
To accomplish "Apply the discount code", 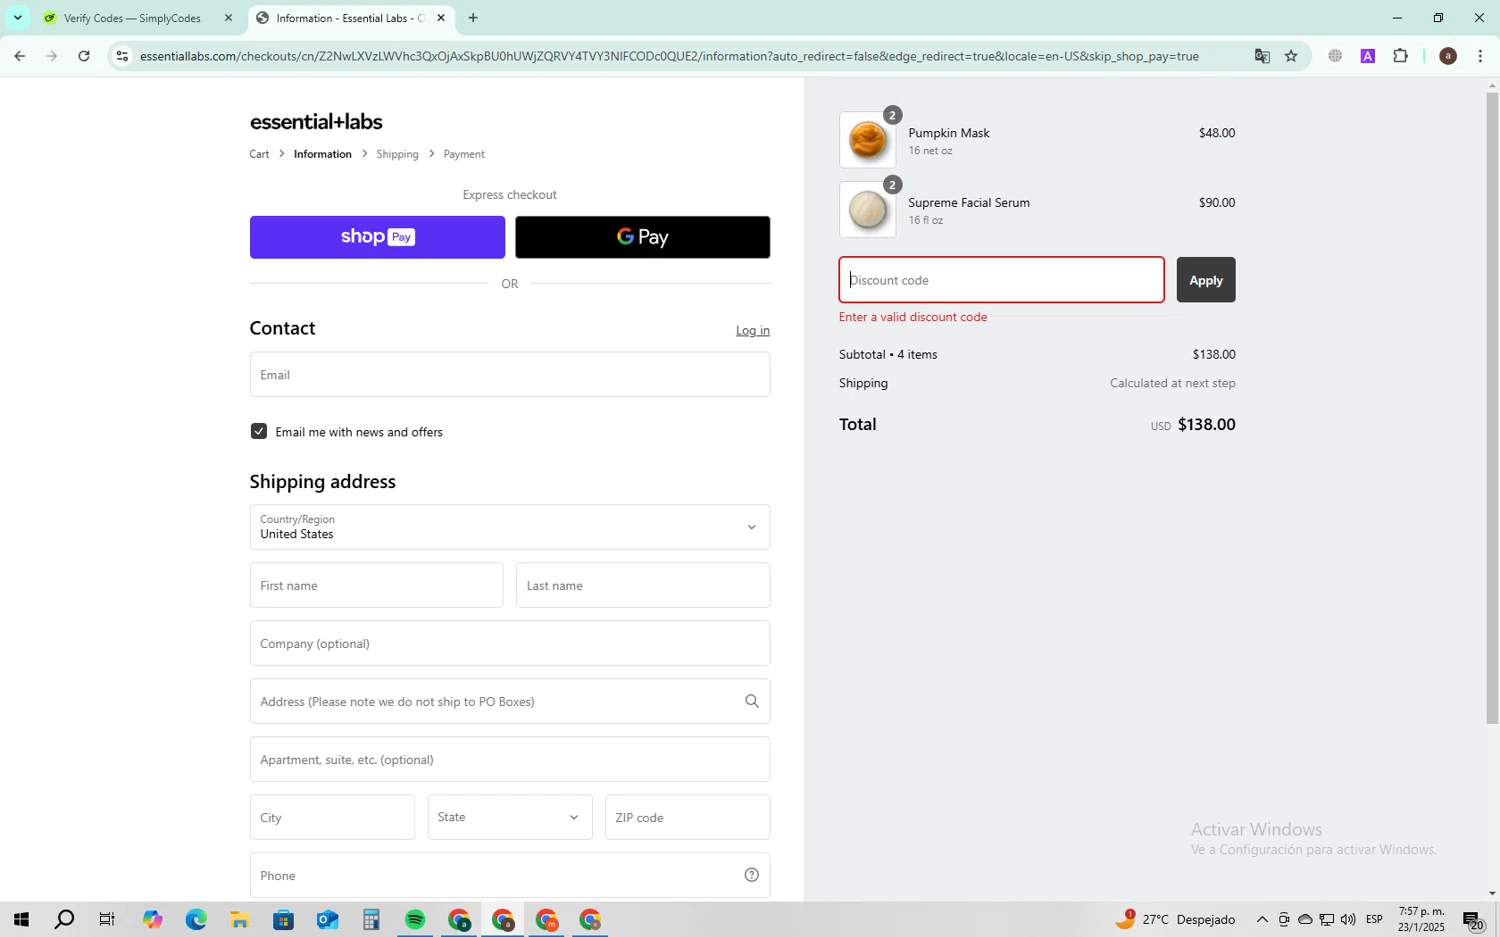I will point(1205,280).
